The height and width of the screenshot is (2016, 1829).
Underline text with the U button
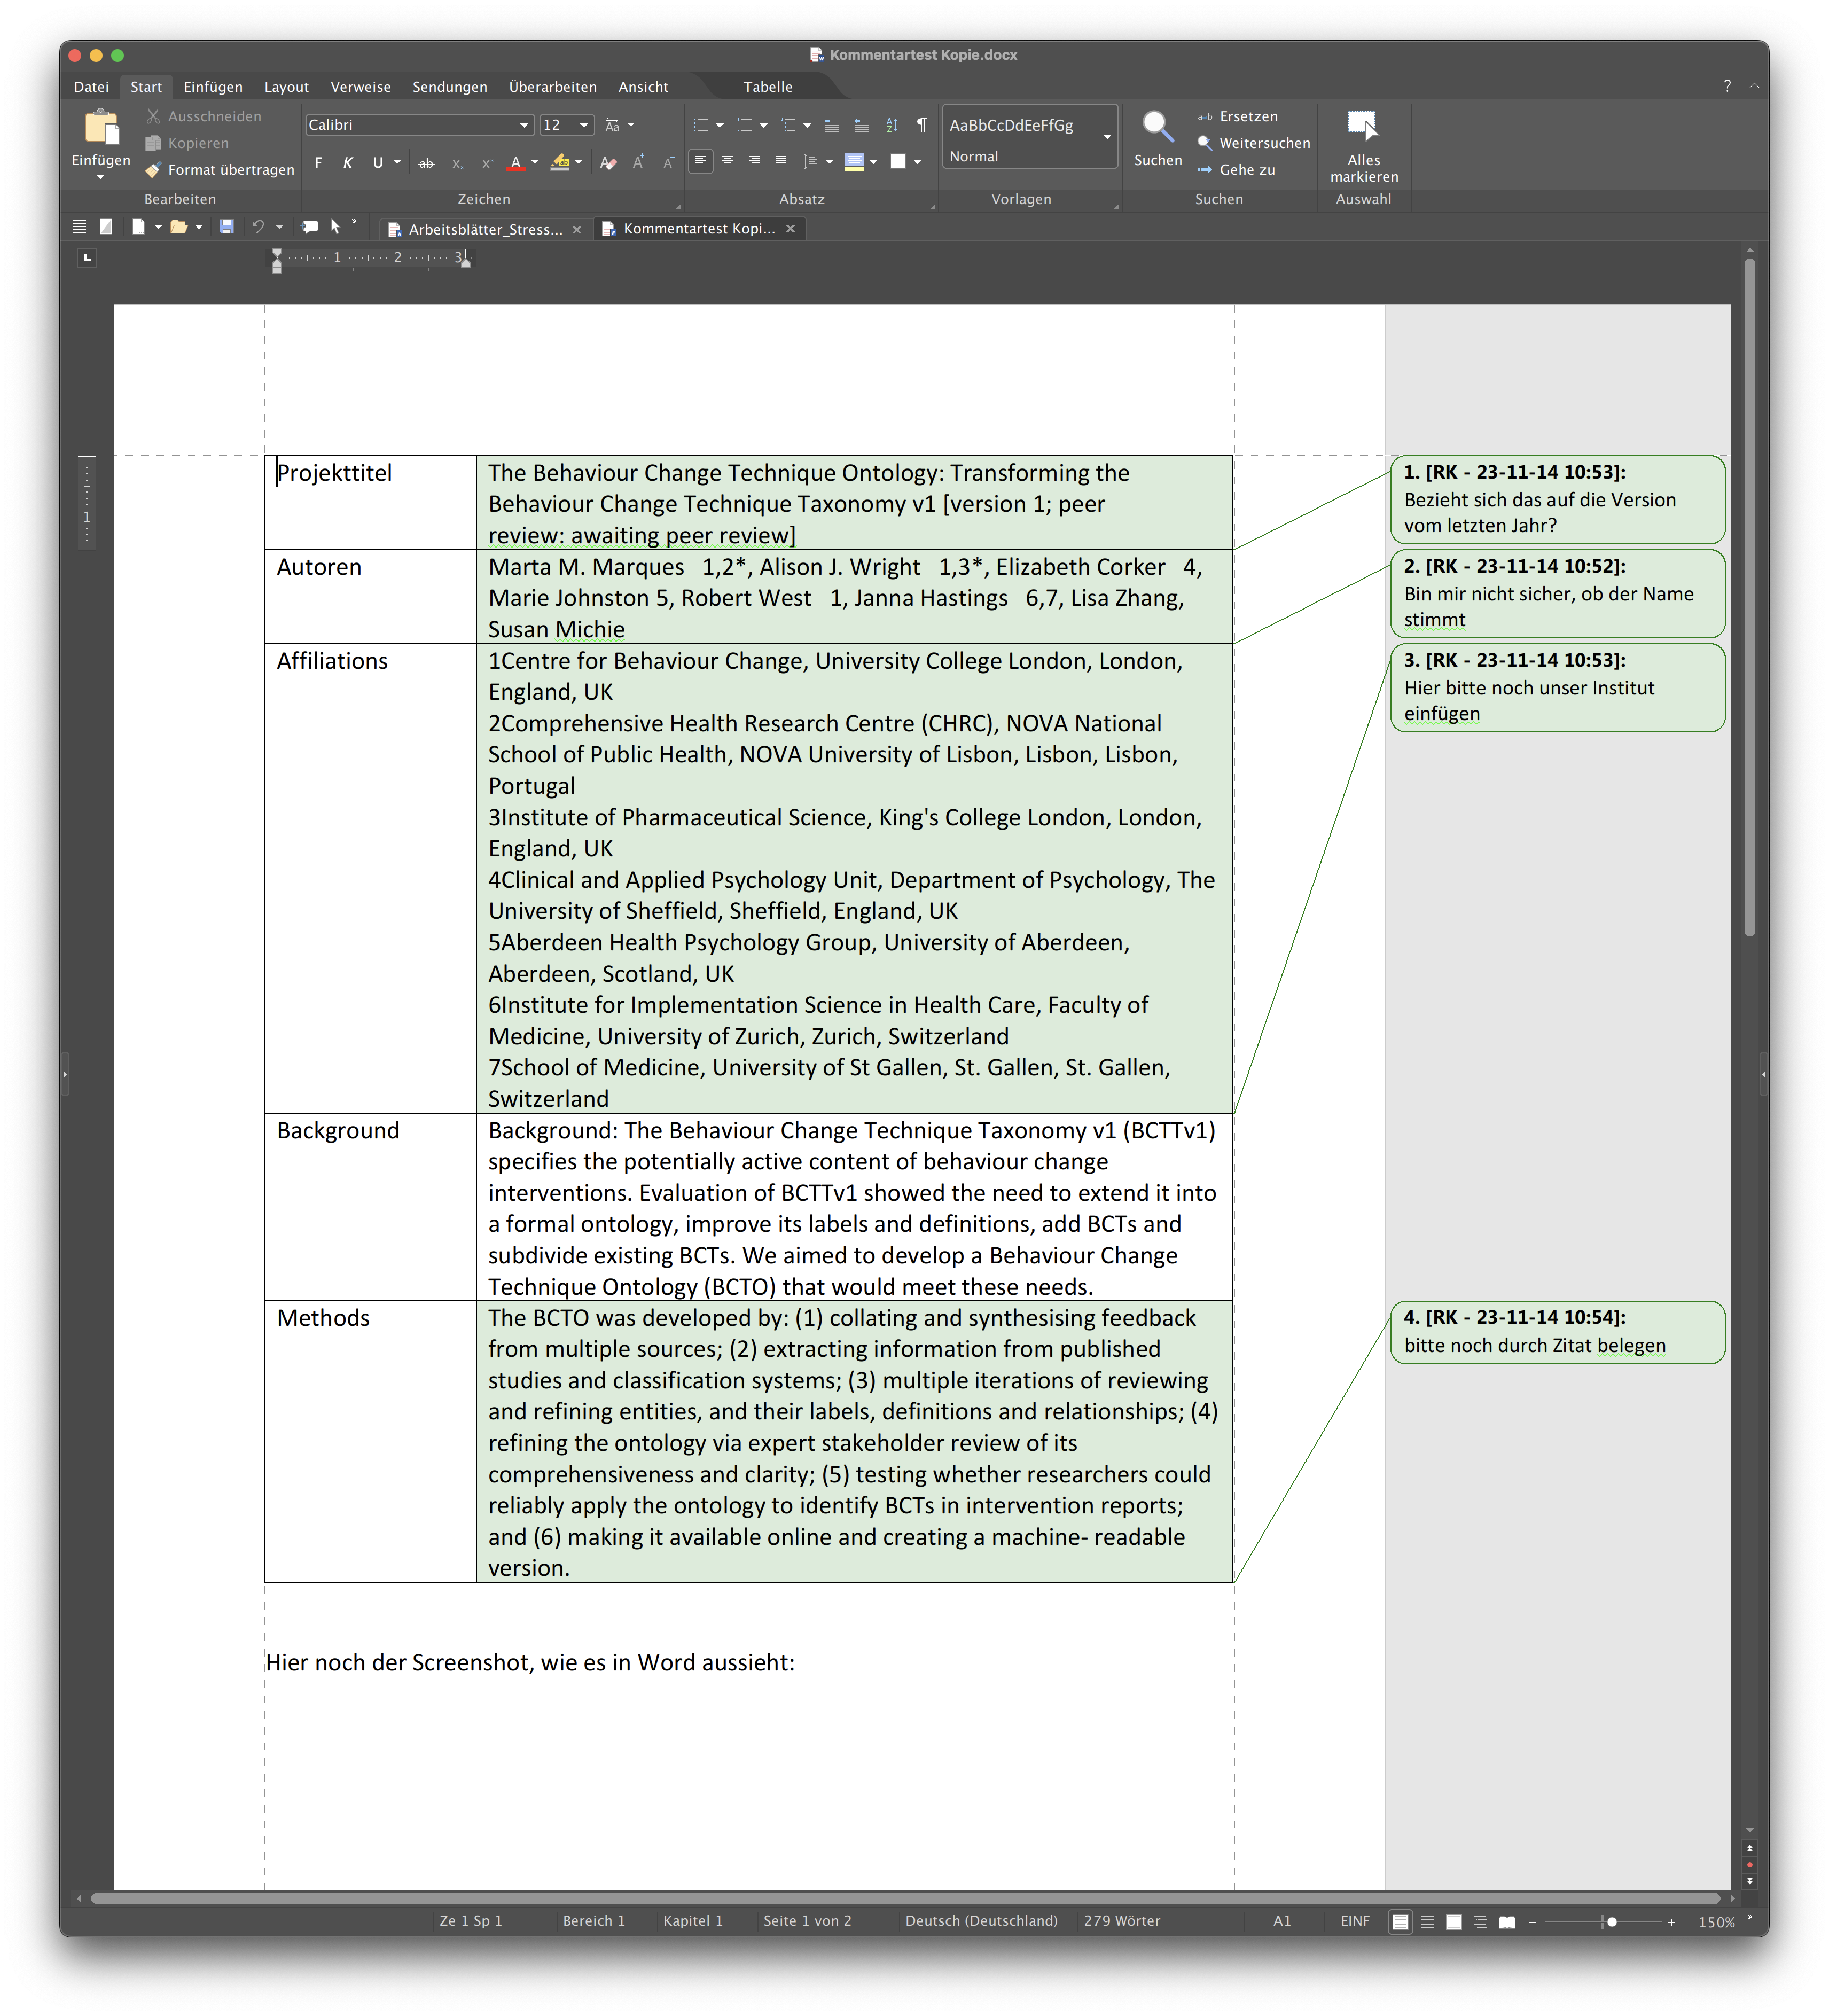[377, 162]
